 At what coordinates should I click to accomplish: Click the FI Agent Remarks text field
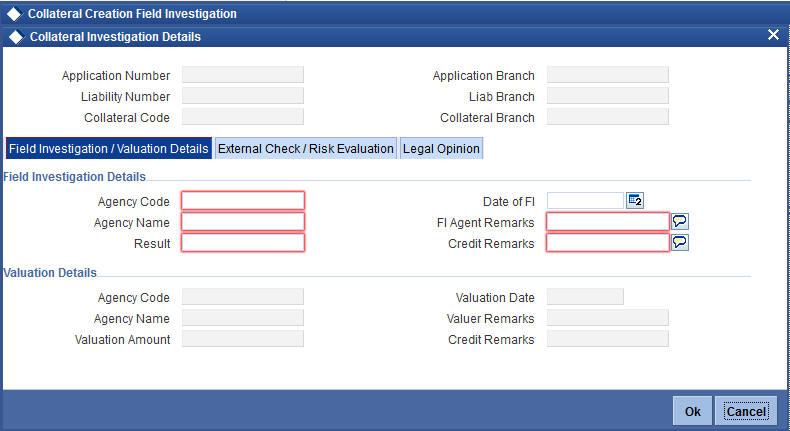608,222
